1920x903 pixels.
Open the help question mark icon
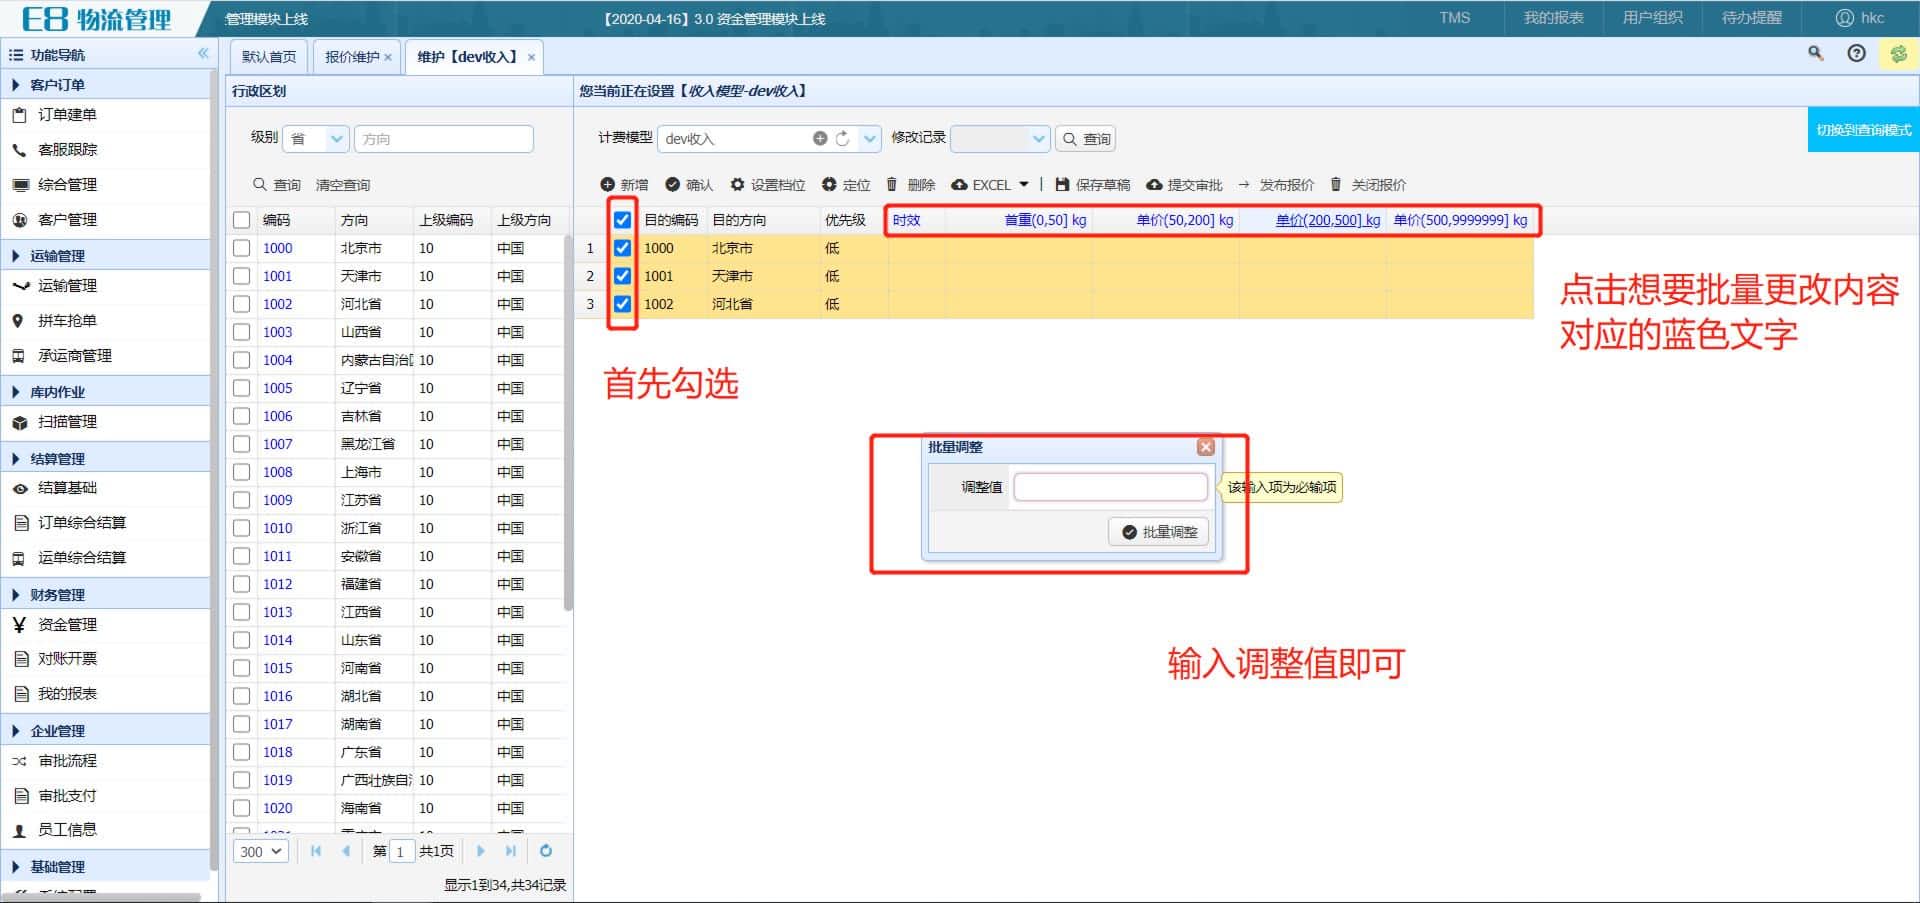pyautogui.click(x=1856, y=54)
